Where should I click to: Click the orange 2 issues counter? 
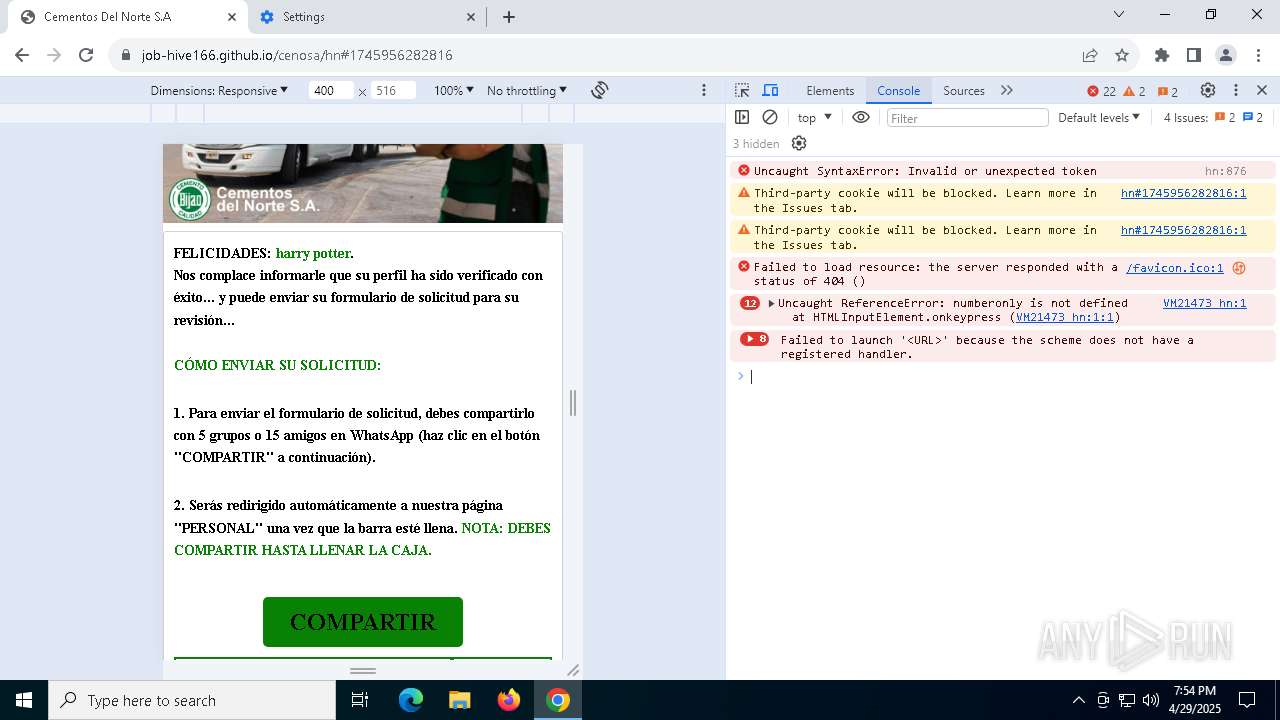pyautogui.click(x=1168, y=91)
